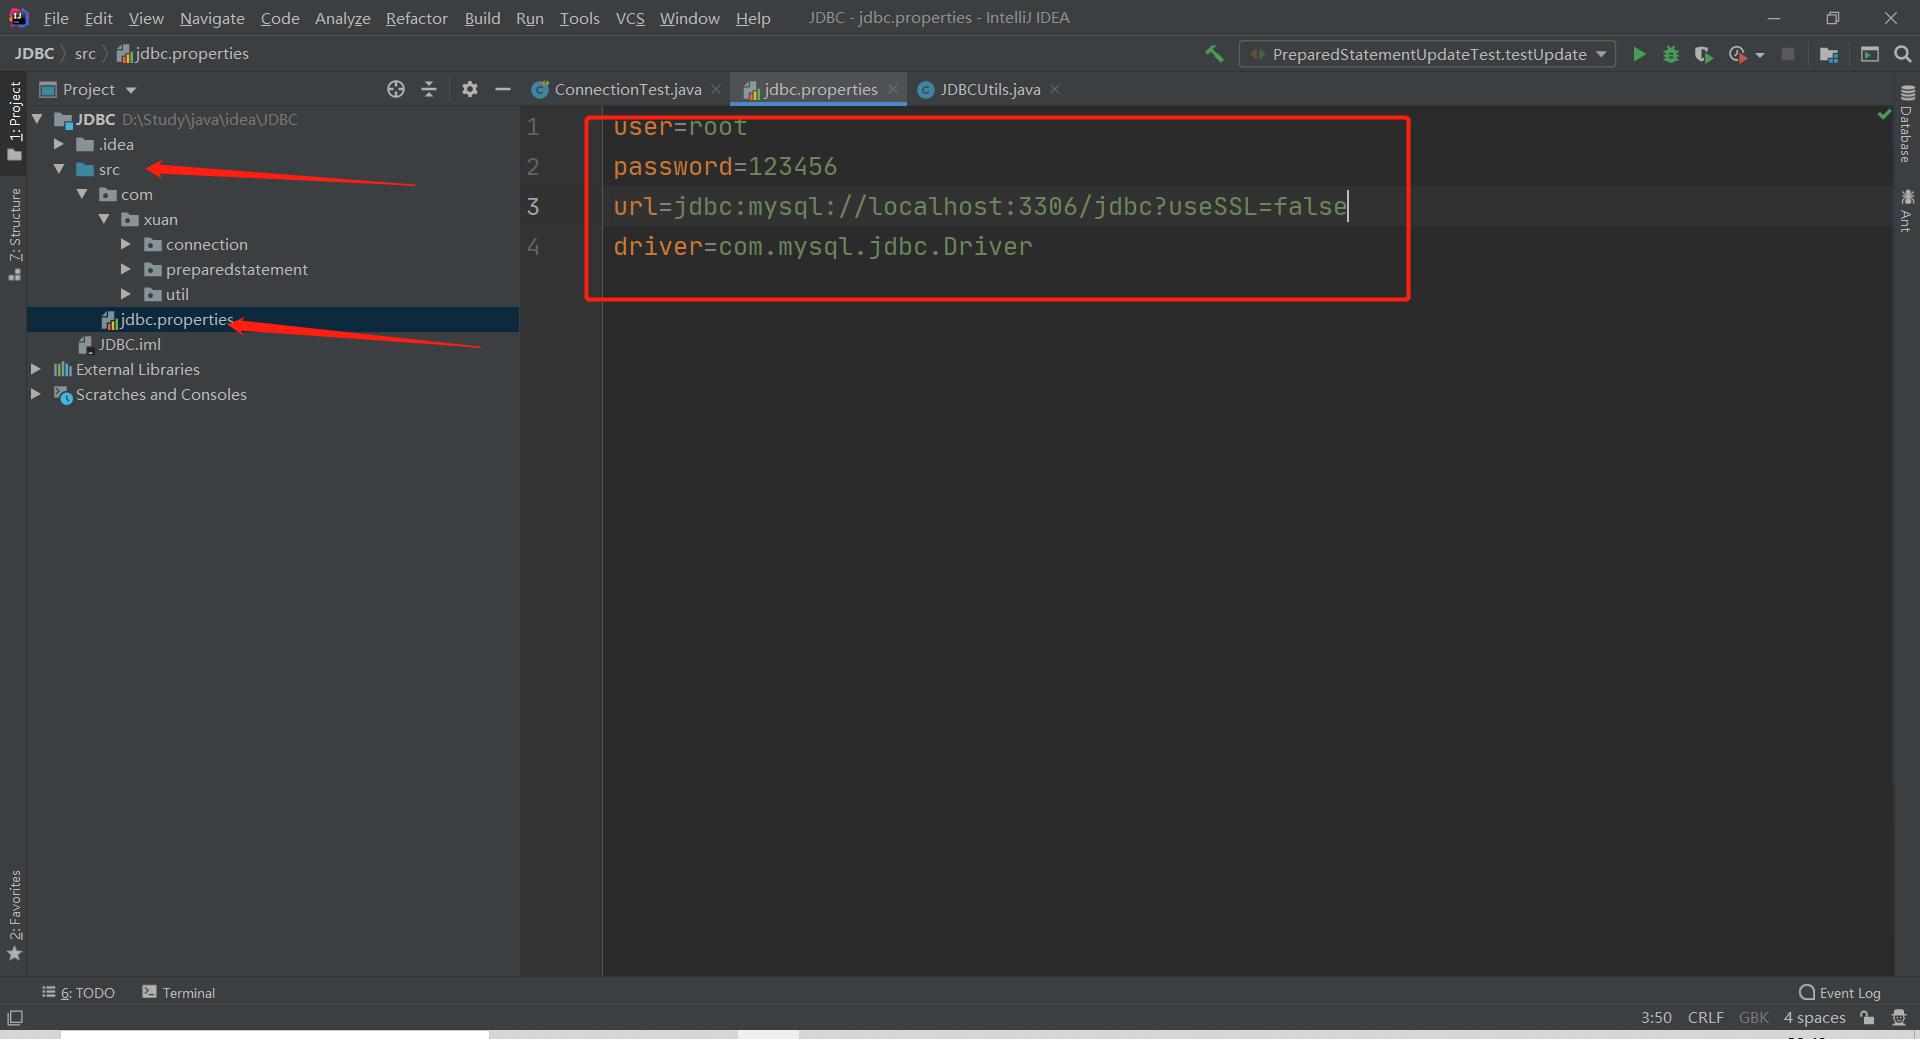Image resolution: width=1920 pixels, height=1039 pixels.
Task: Place cursor on the driver line
Action: (823, 246)
